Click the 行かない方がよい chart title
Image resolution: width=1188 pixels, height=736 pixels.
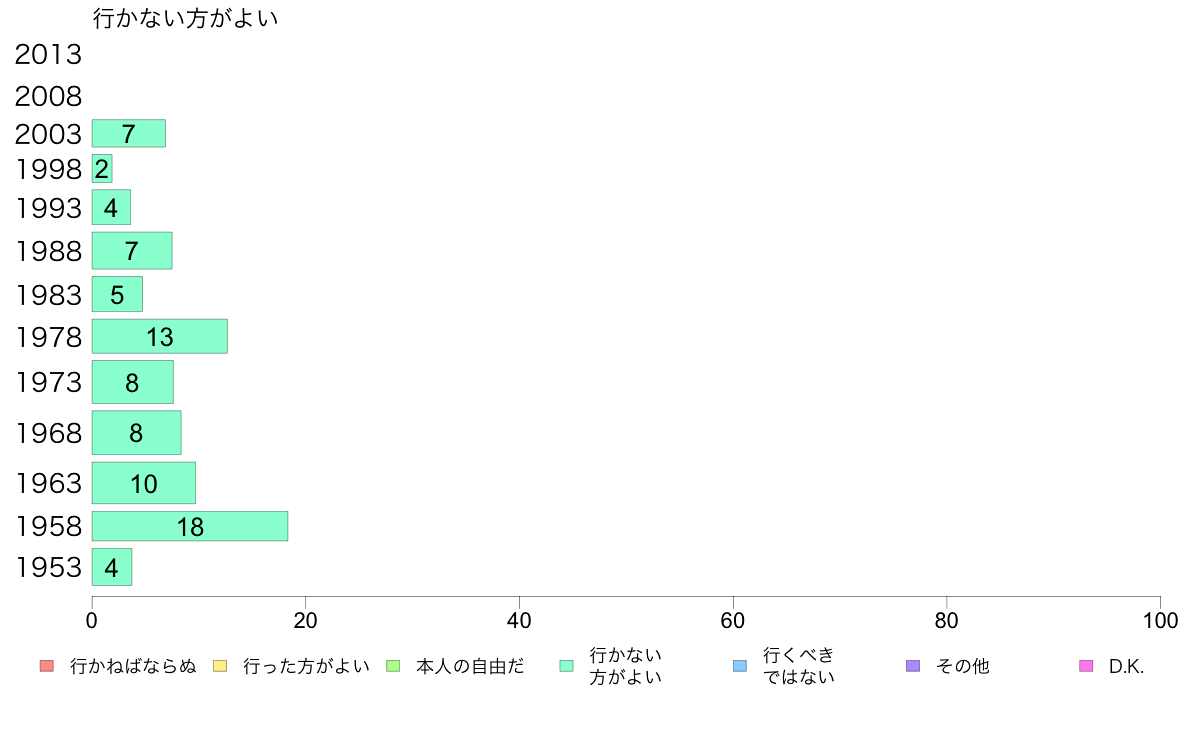[x=186, y=18]
